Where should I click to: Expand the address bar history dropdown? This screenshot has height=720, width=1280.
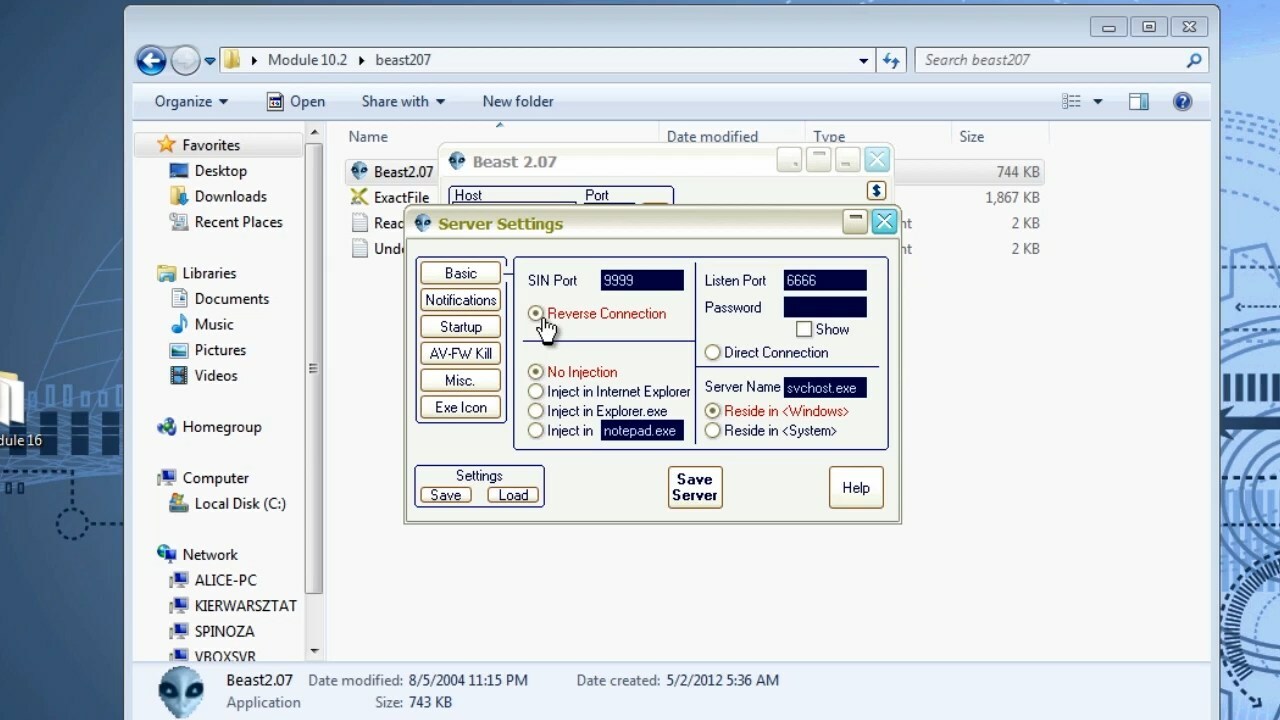(x=864, y=61)
